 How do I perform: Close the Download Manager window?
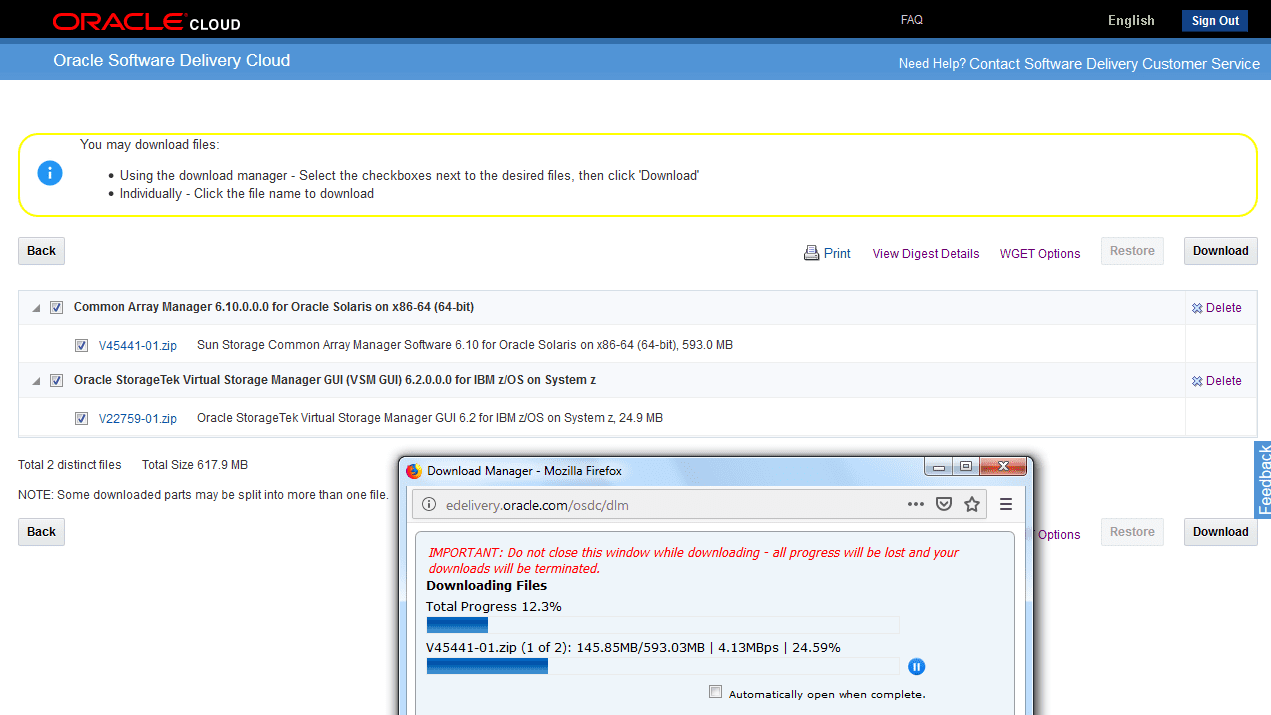click(1003, 467)
